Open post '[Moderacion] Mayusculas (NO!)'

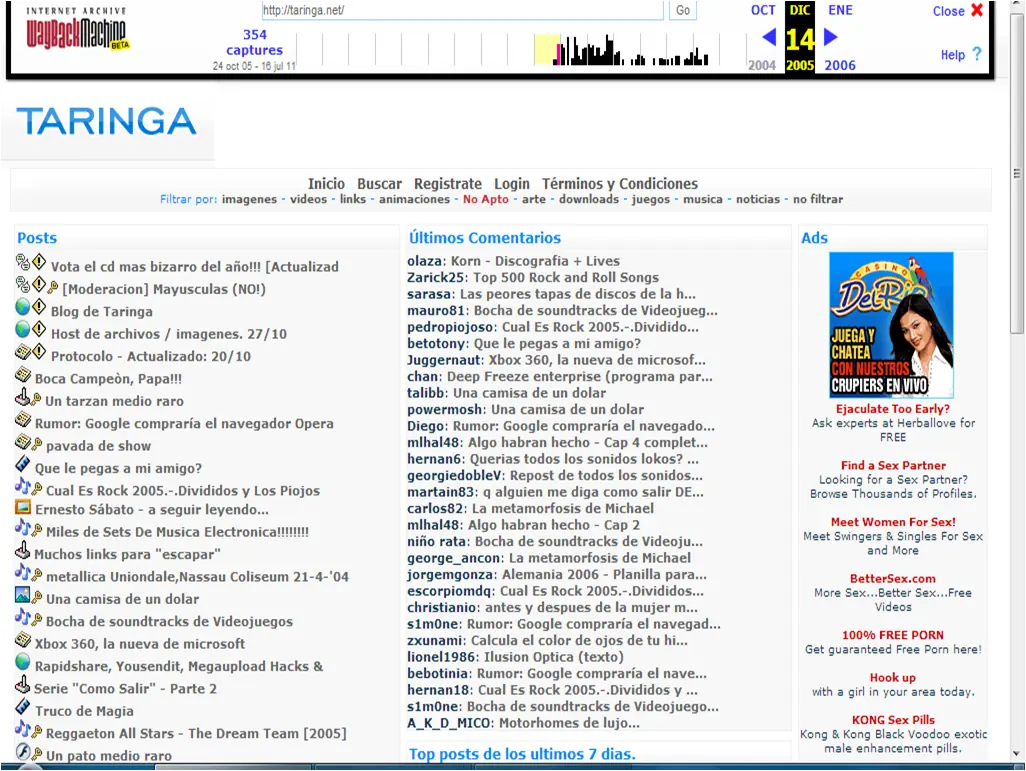pos(164,289)
